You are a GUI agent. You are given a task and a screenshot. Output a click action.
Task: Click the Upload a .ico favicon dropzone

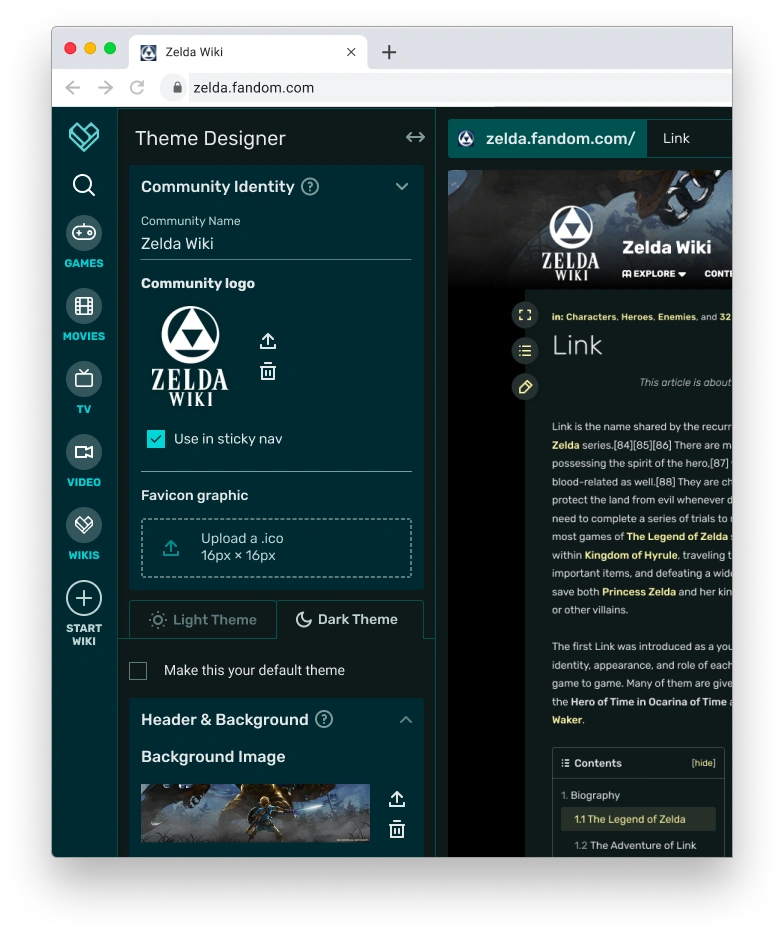[276, 547]
